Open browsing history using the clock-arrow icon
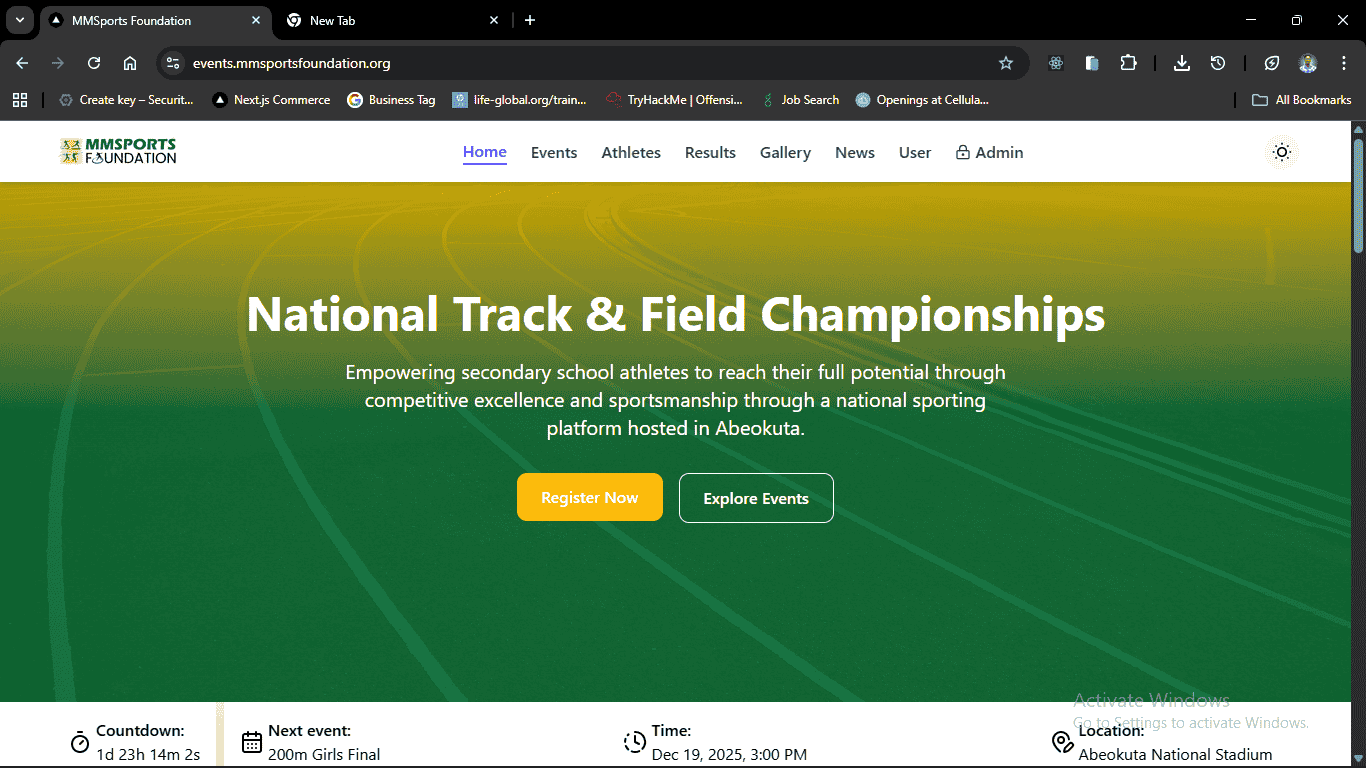Screen dimensions: 1366x768 1218,62
